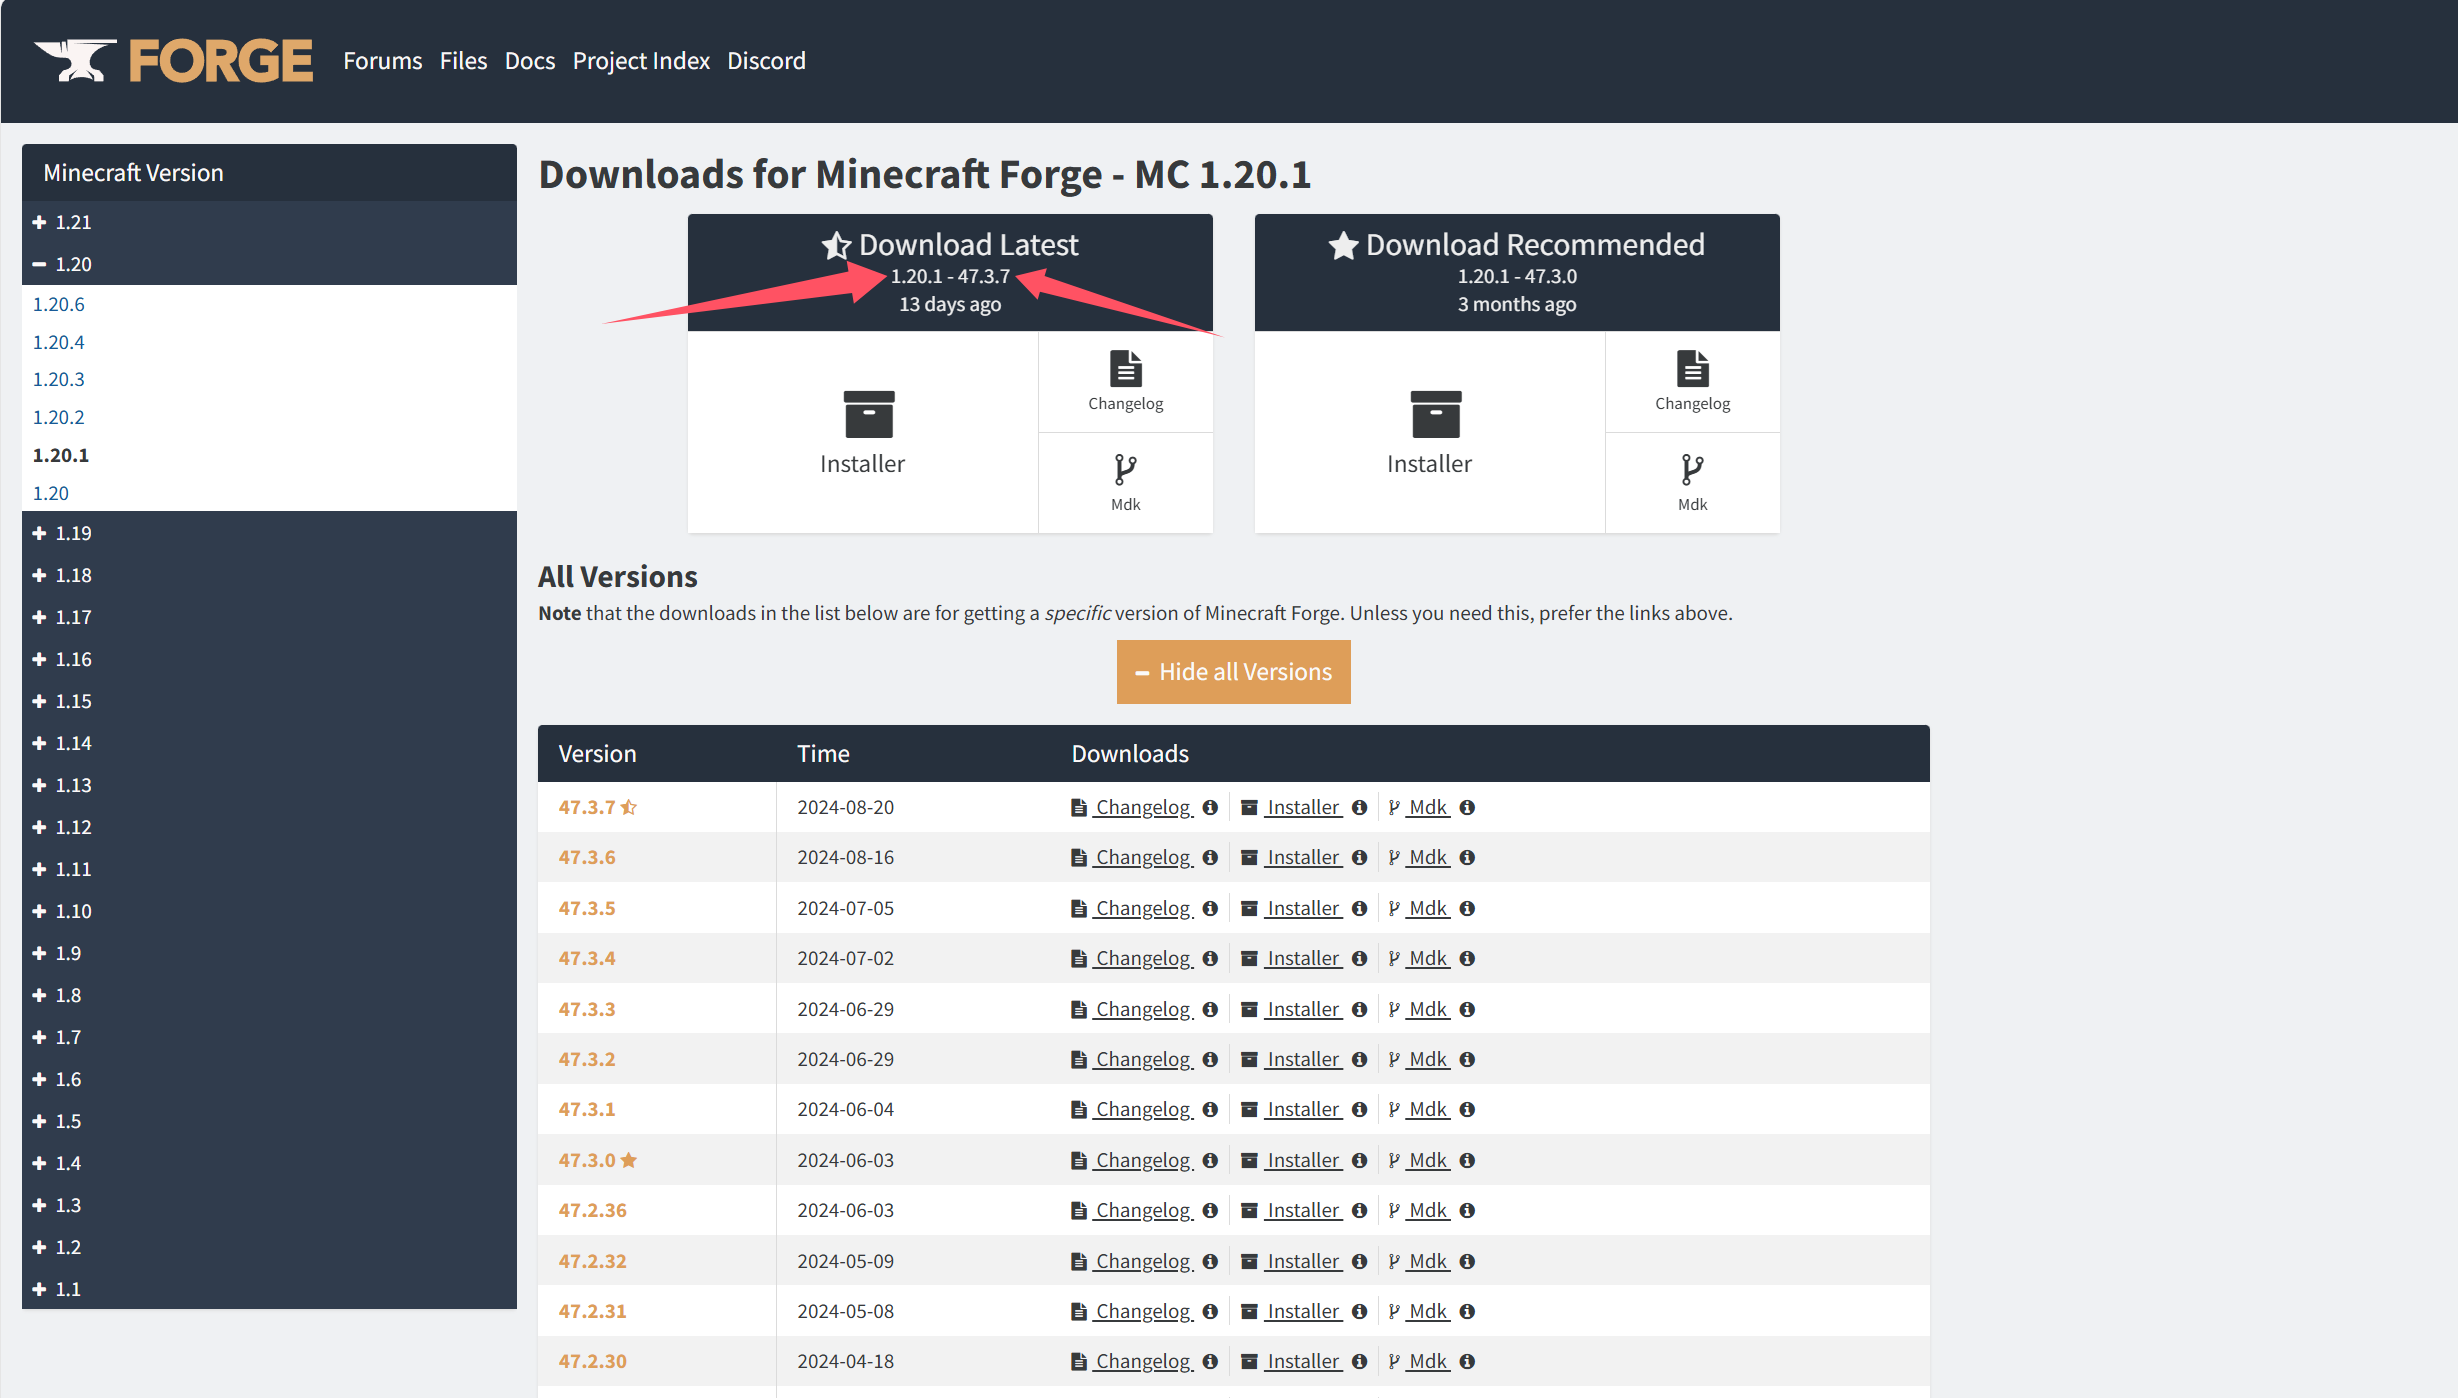Click the Changelog icon in Download Recommended

coord(1690,380)
